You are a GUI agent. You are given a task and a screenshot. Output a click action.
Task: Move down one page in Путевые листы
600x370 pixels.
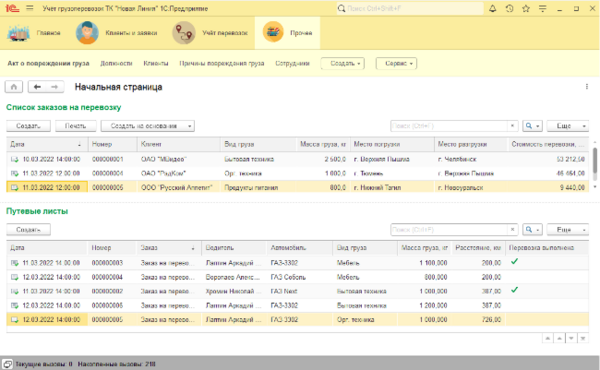[x=571, y=338]
